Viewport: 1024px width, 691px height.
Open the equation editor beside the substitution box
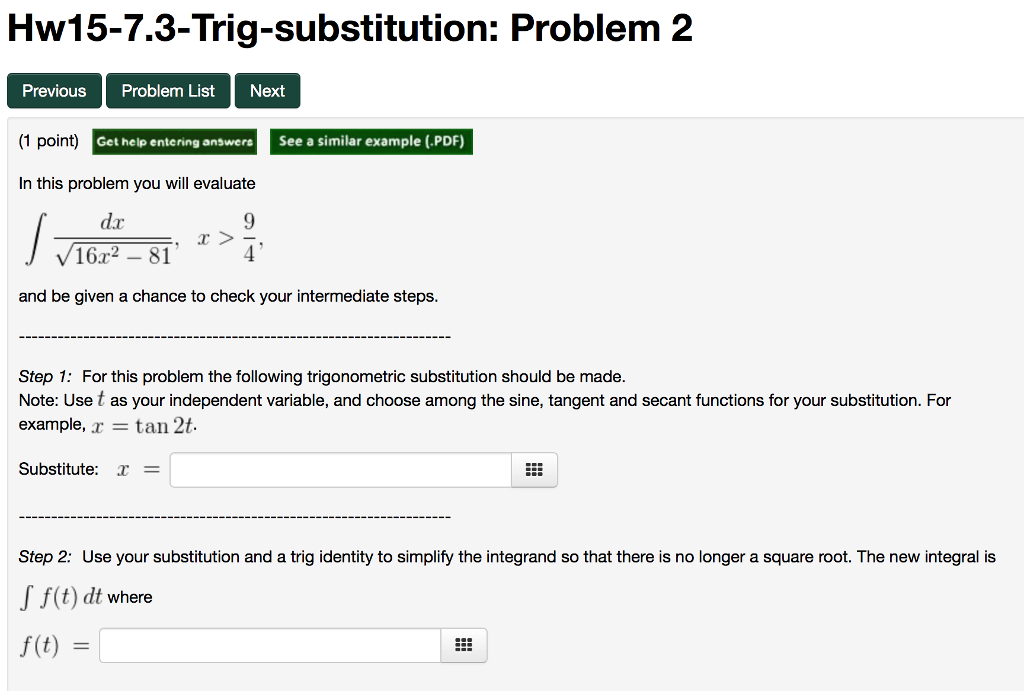click(534, 469)
